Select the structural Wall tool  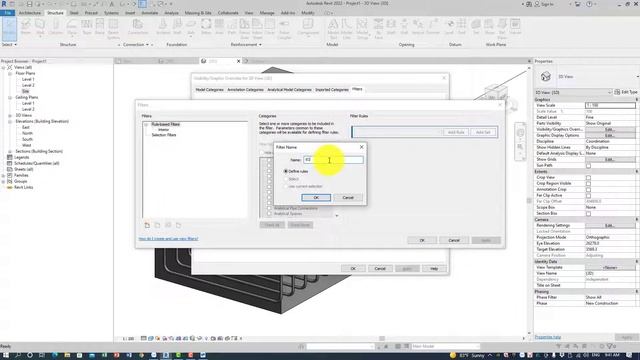(x=40, y=28)
